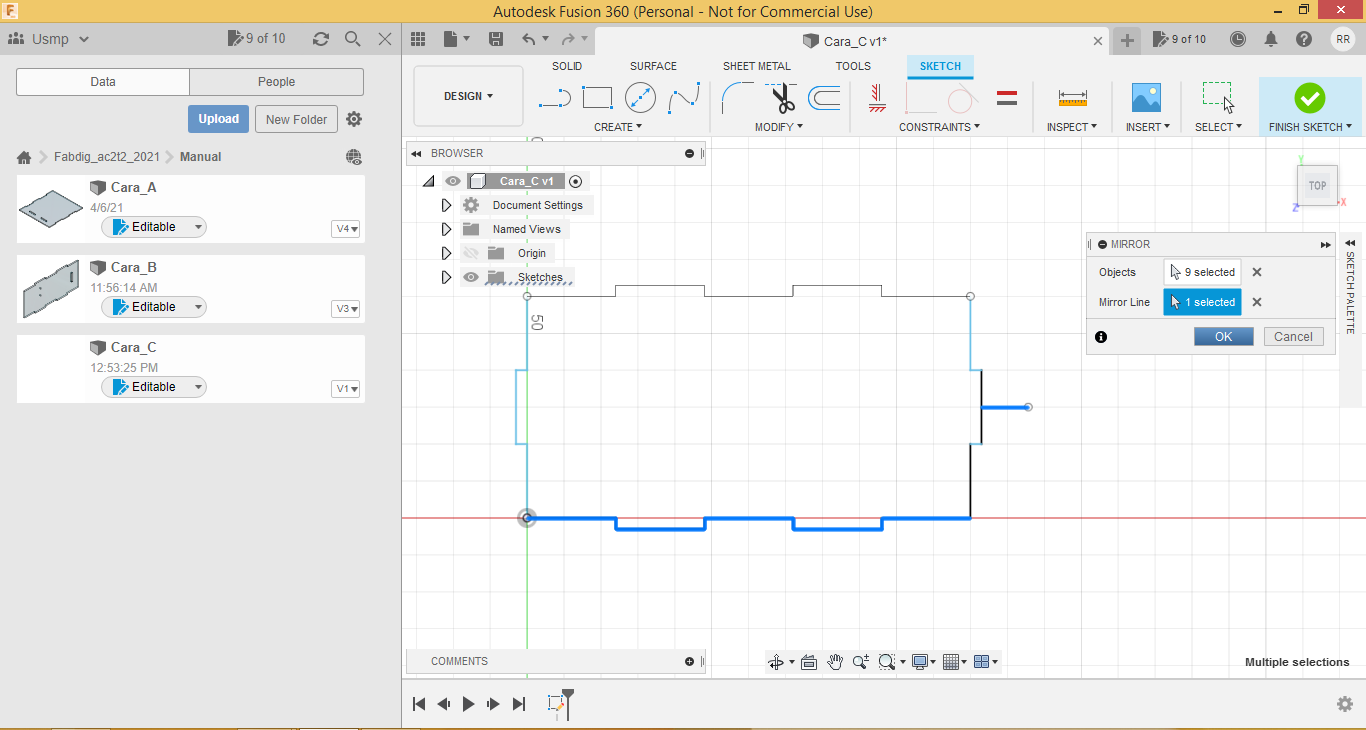Expand the Named Views node
This screenshot has height=730, width=1366.
click(x=446, y=229)
